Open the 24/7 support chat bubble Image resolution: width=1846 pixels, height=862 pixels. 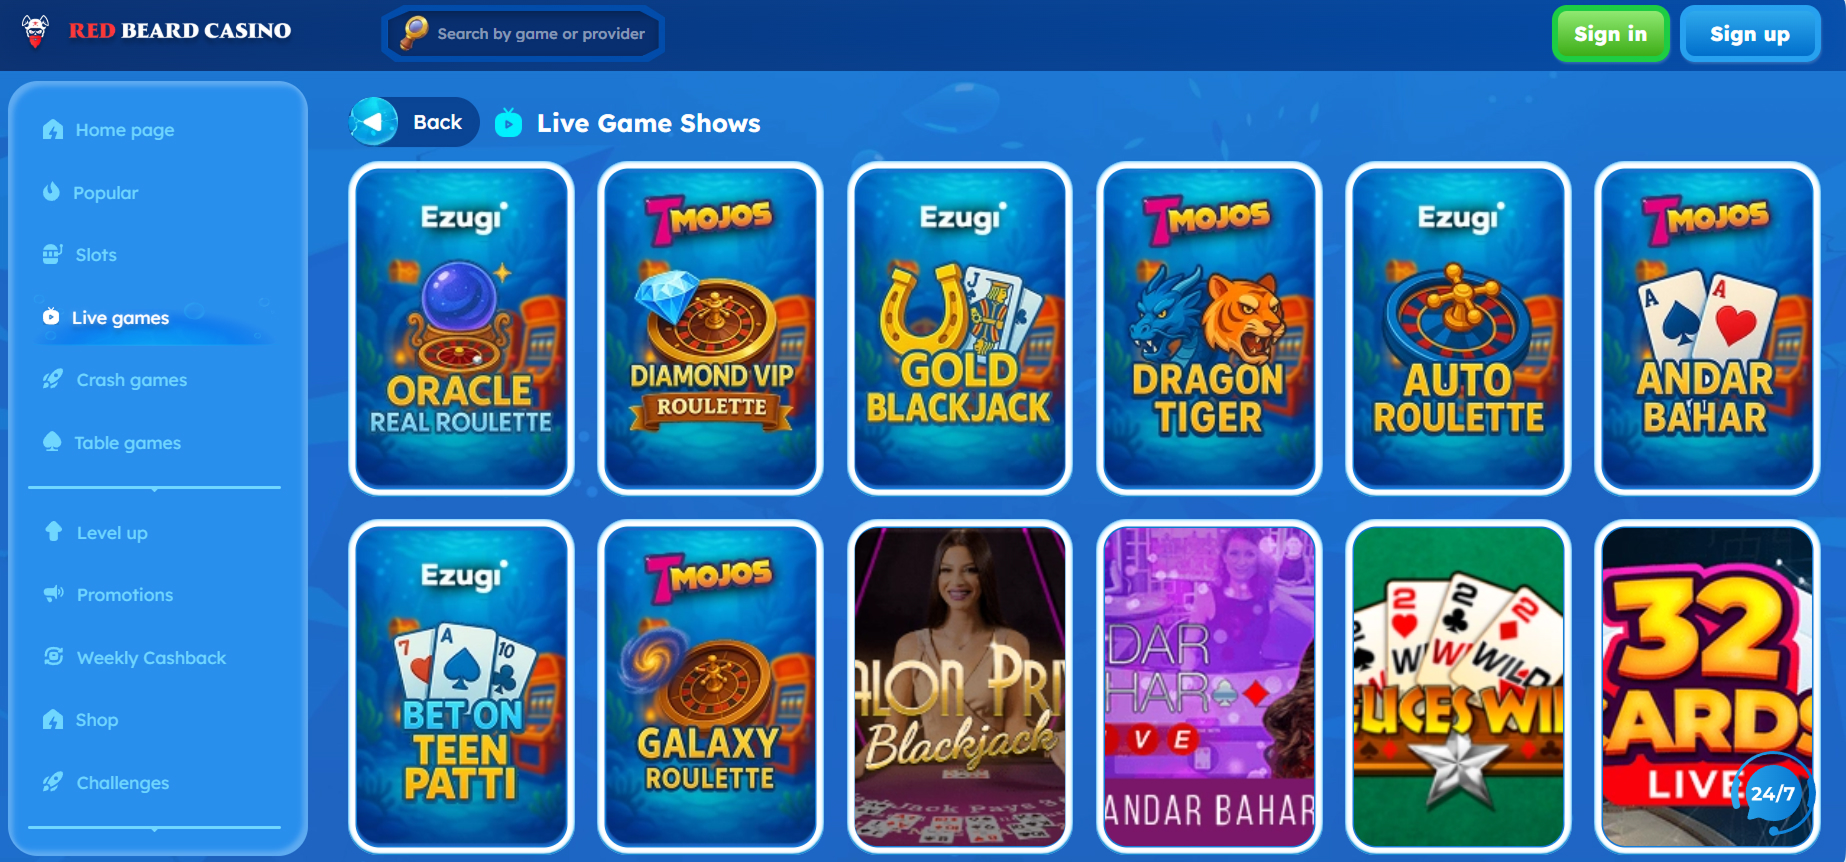coord(1773,794)
